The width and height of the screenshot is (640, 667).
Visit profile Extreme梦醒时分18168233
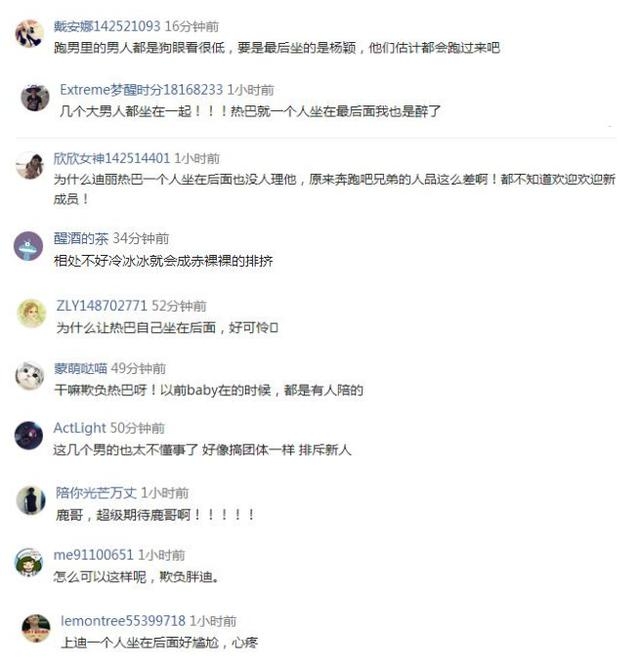pyautogui.click(x=141, y=90)
